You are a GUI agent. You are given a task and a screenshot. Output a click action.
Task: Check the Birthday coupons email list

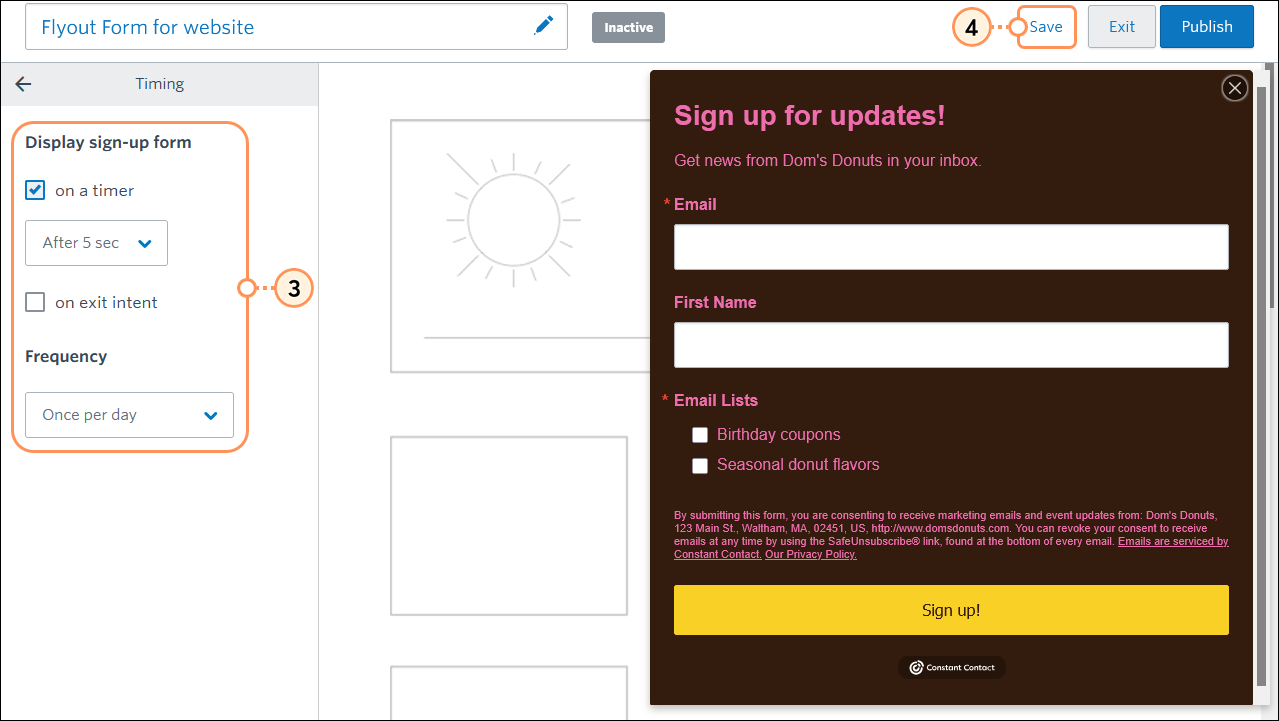pyautogui.click(x=700, y=435)
